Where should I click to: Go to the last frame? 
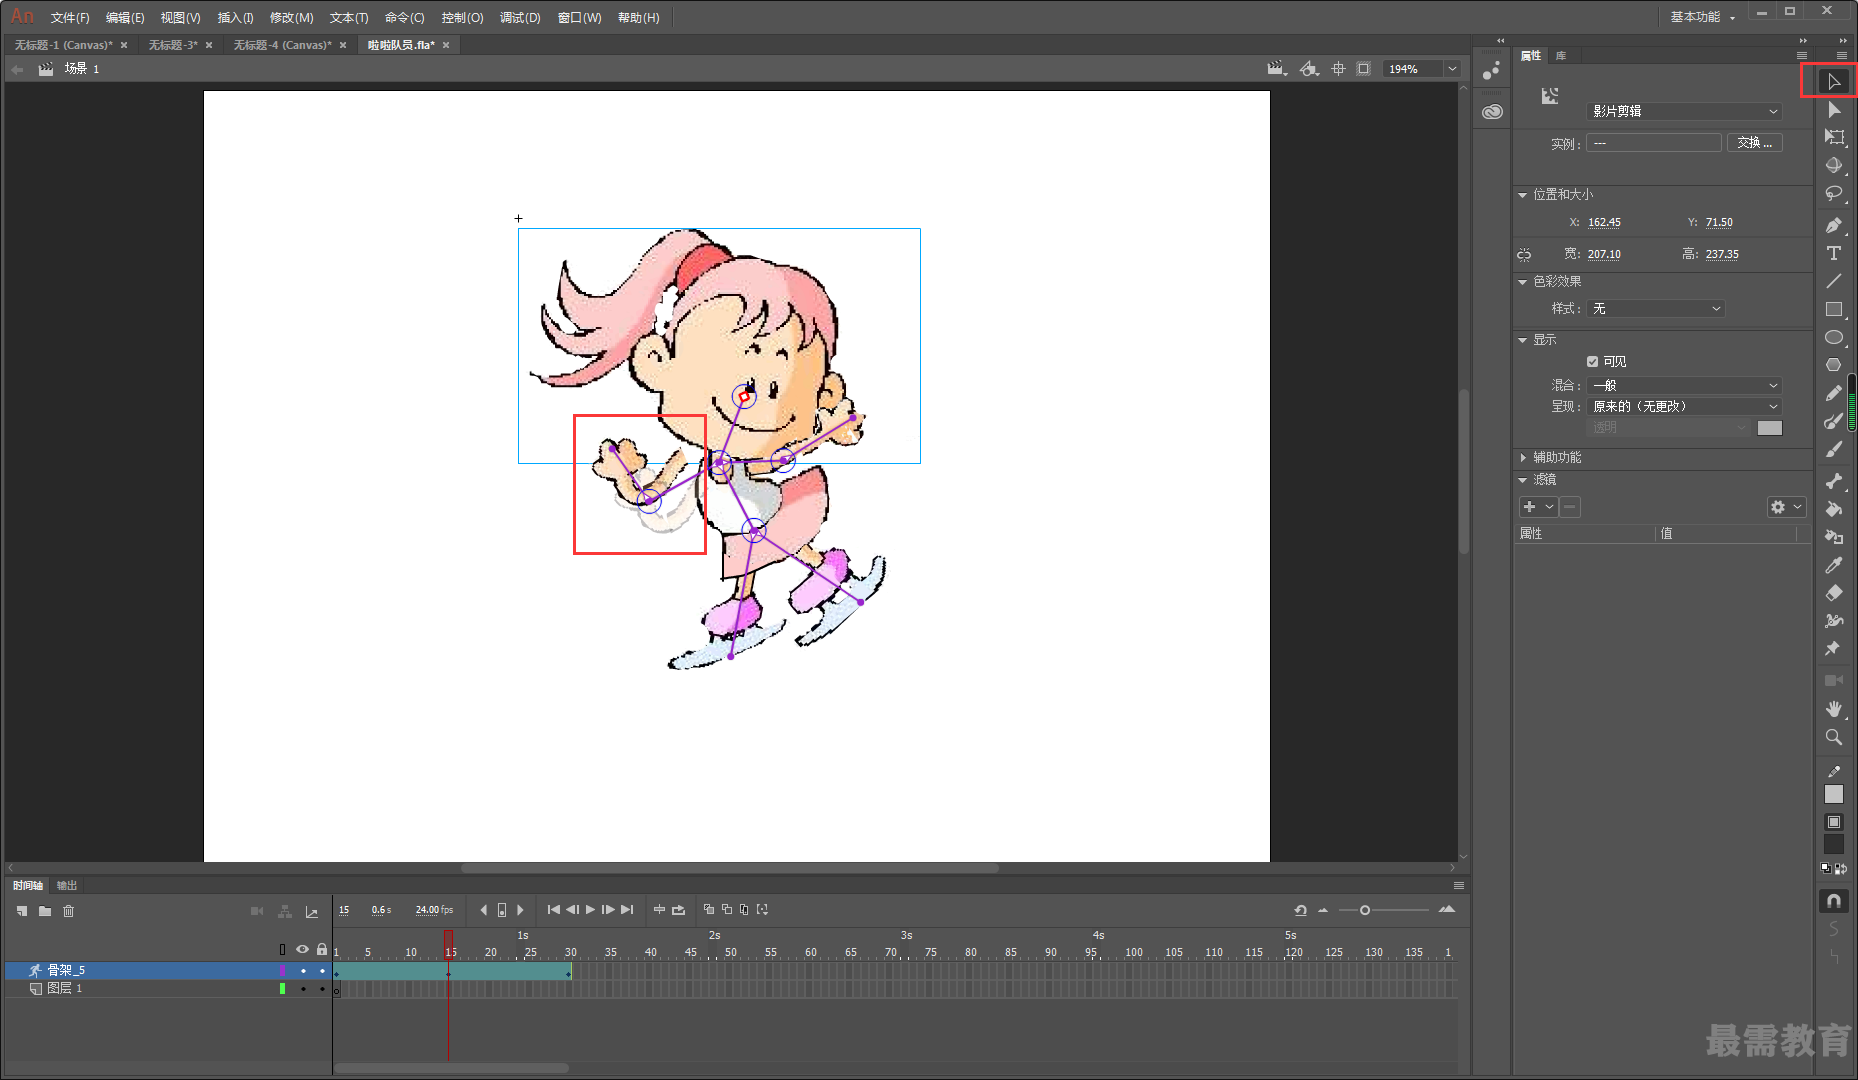click(627, 910)
